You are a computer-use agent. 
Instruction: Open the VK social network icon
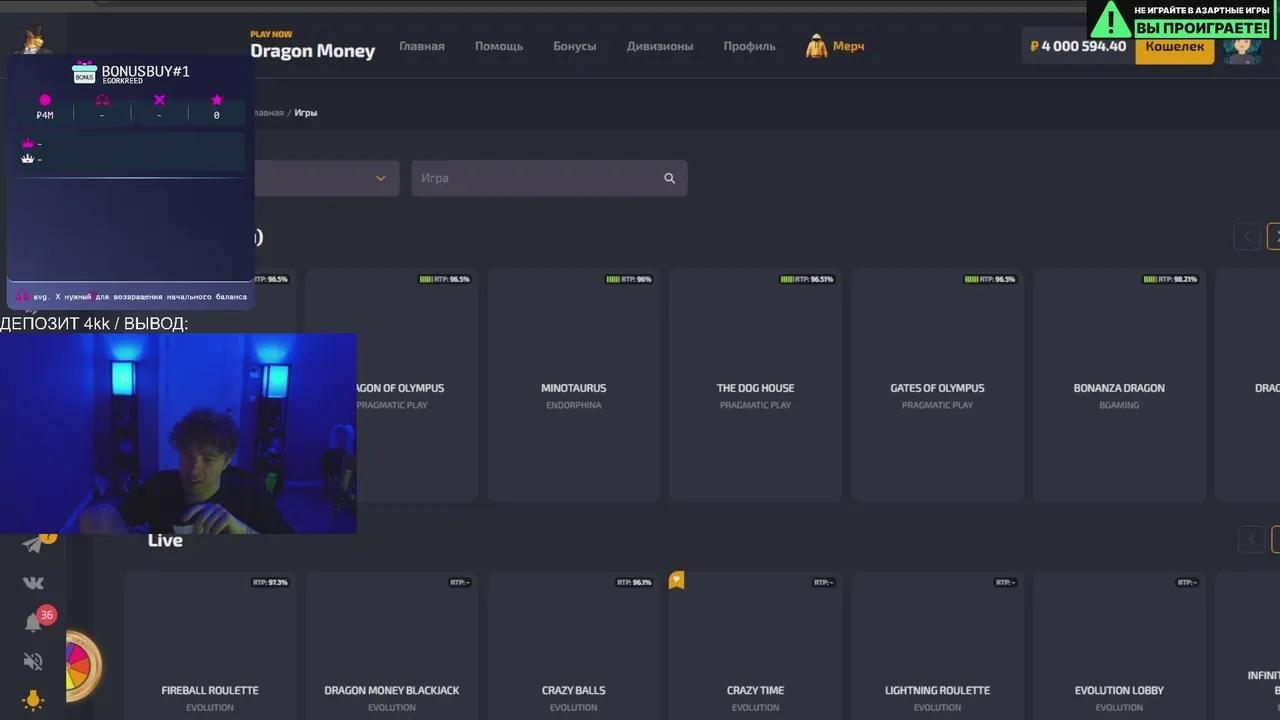[33, 583]
